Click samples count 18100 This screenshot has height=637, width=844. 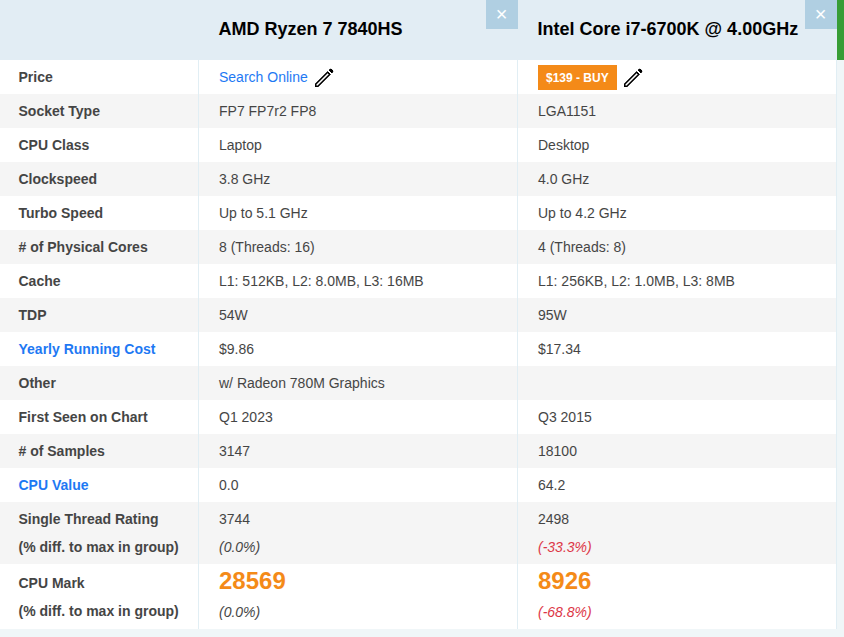(x=557, y=451)
